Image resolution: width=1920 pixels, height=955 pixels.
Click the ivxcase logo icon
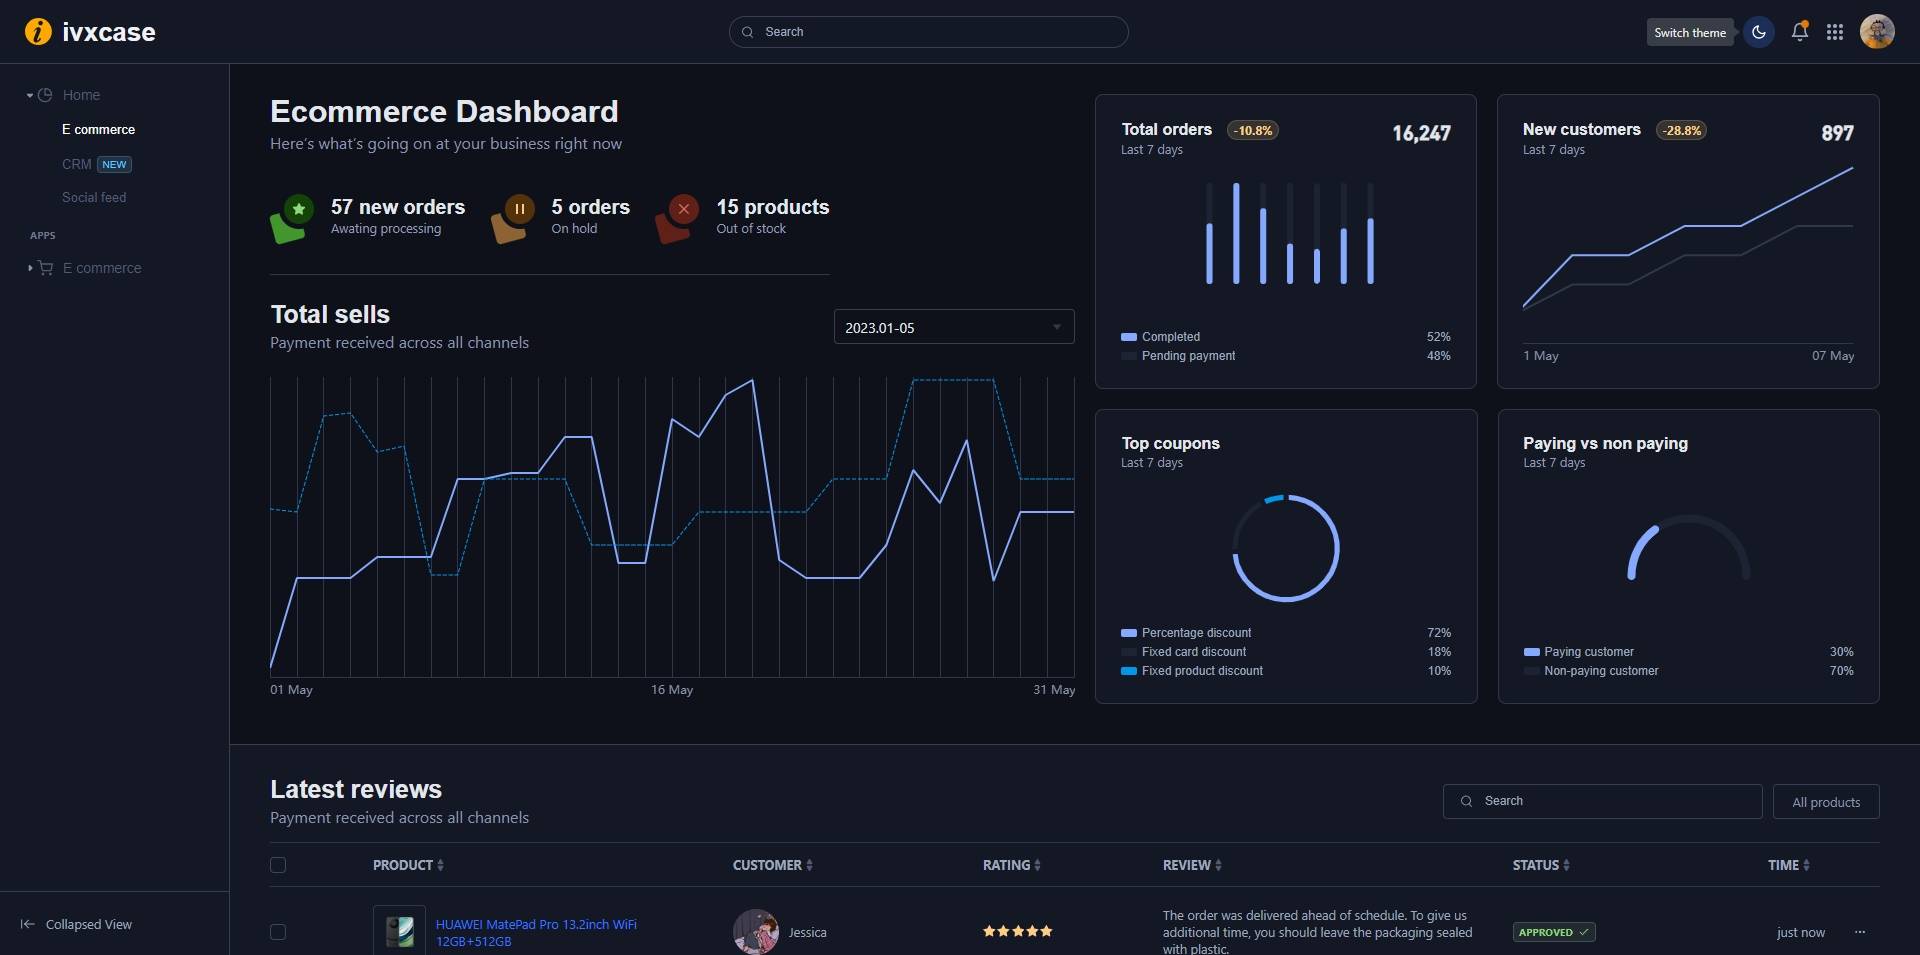pos(38,32)
